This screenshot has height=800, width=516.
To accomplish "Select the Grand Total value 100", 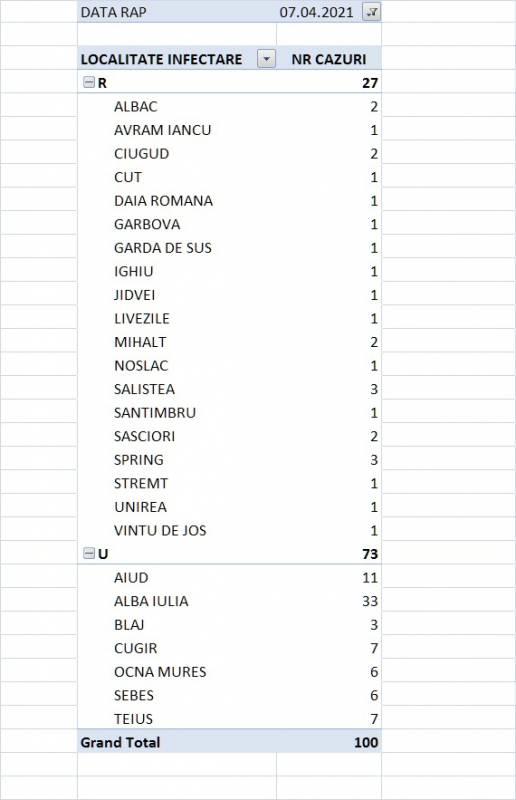I will [329, 742].
